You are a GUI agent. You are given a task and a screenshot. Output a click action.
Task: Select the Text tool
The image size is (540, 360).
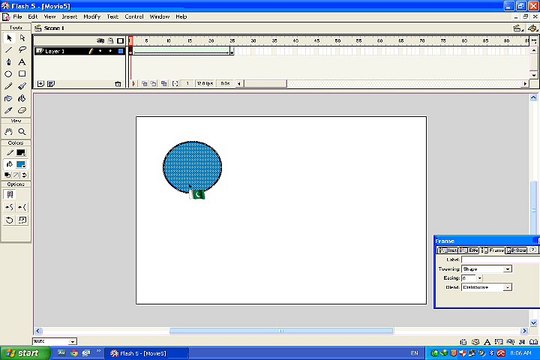click(x=22, y=62)
